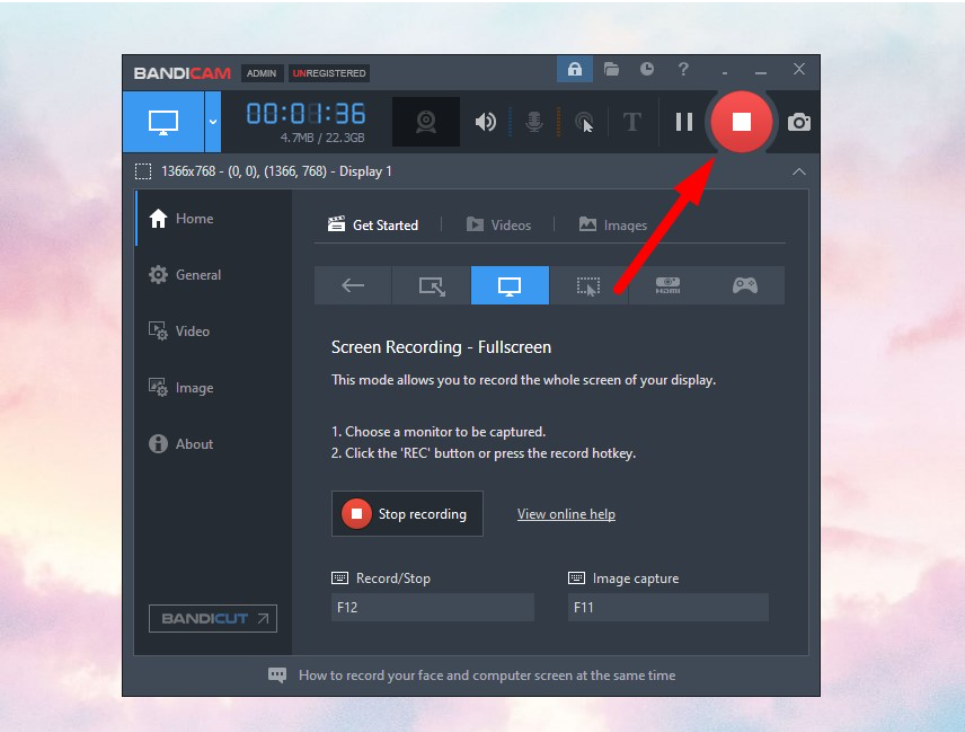The height and width of the screenshot is (732, 965).
Task: Select the rectangle on screen mode icon
Action: pyautogui.click(x=431, y=285)
